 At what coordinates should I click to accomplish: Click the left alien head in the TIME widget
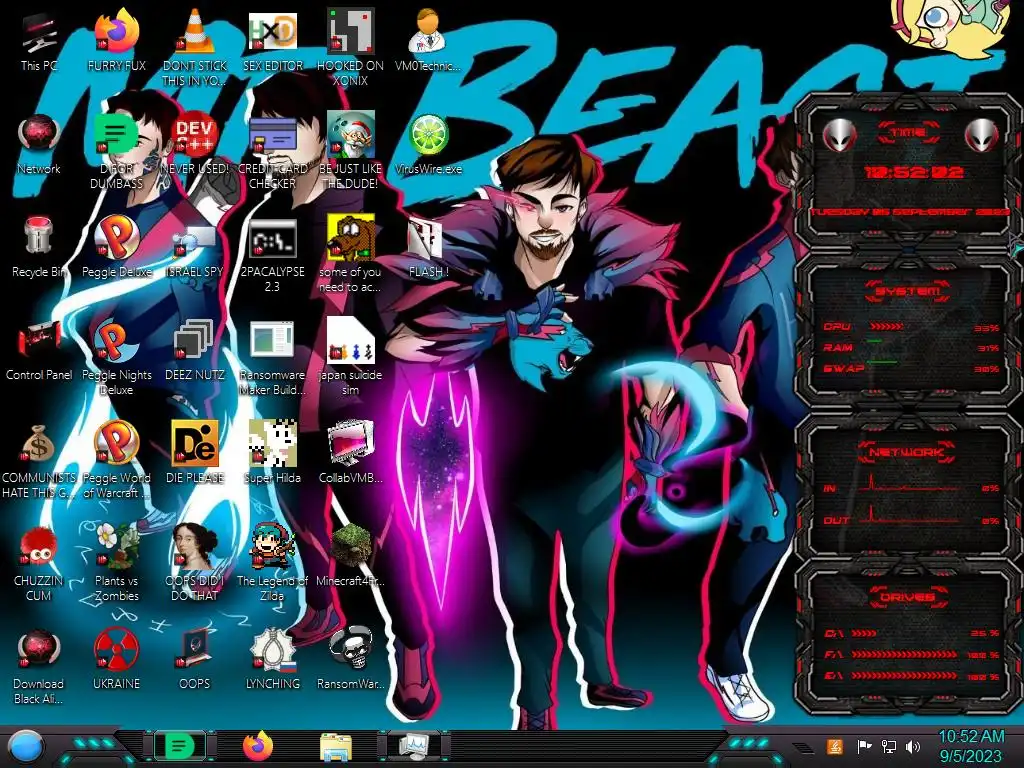840,136
